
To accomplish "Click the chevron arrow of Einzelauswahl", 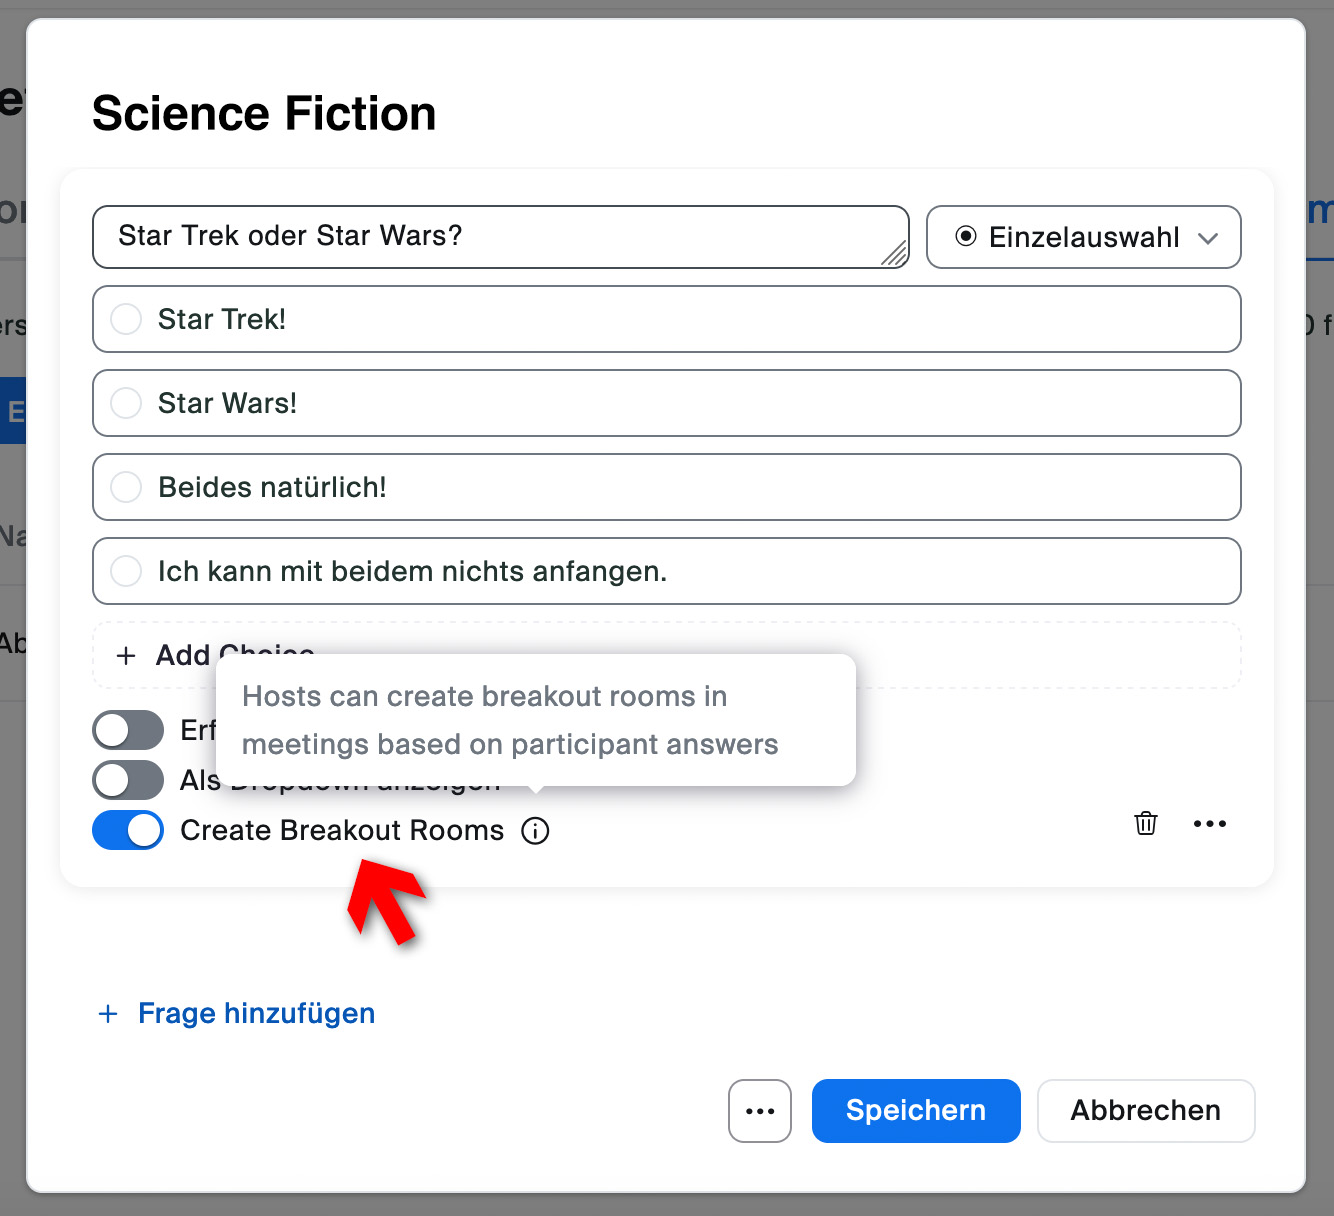I will (1208, 238).
